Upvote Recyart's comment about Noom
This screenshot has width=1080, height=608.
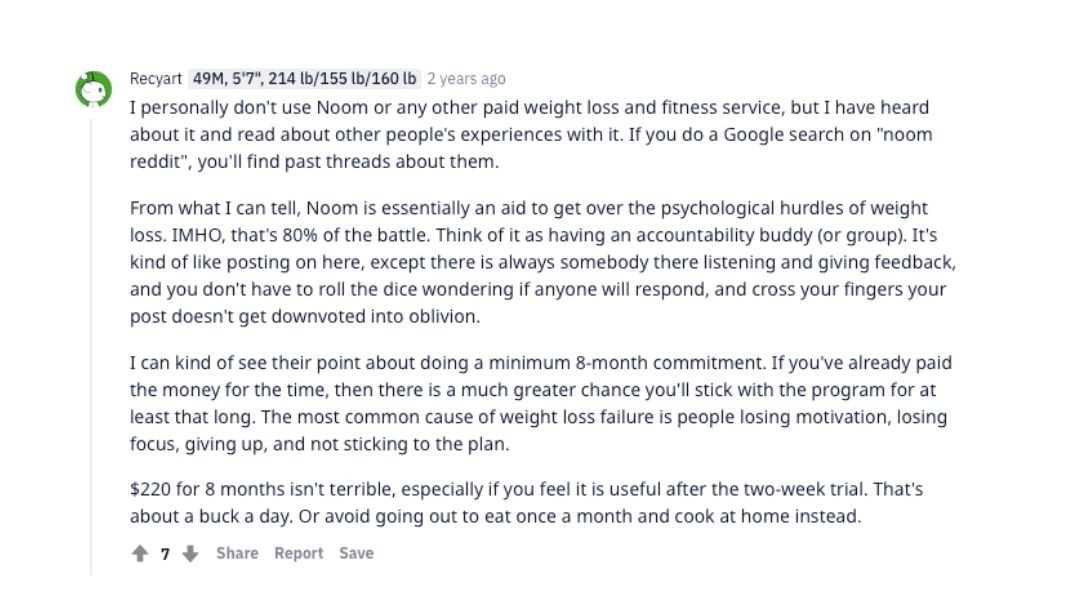(x=140, y=553)
